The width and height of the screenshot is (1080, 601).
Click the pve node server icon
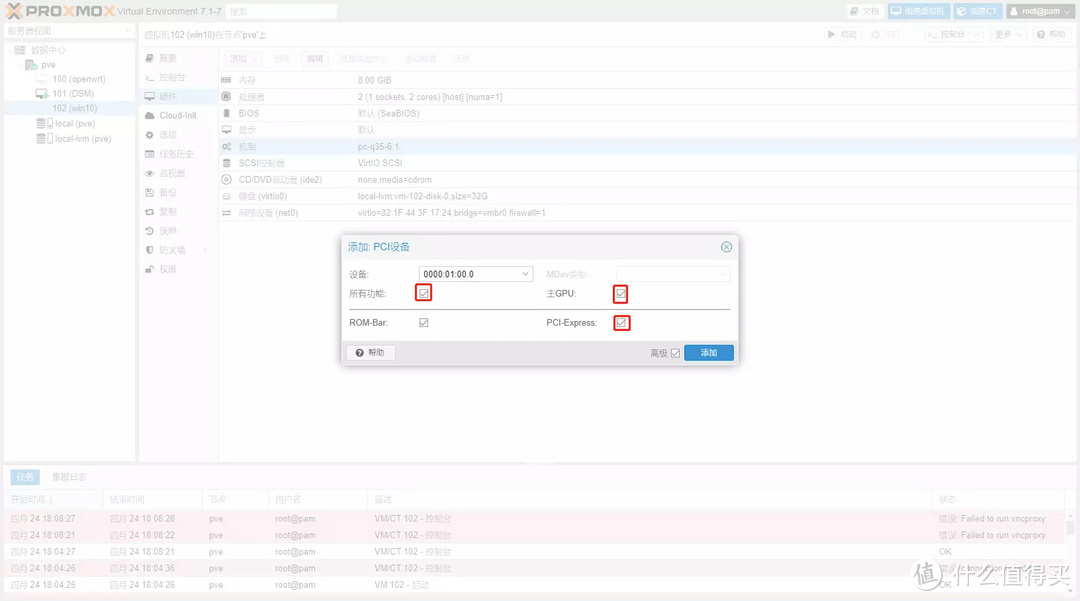tap(31, 65)
